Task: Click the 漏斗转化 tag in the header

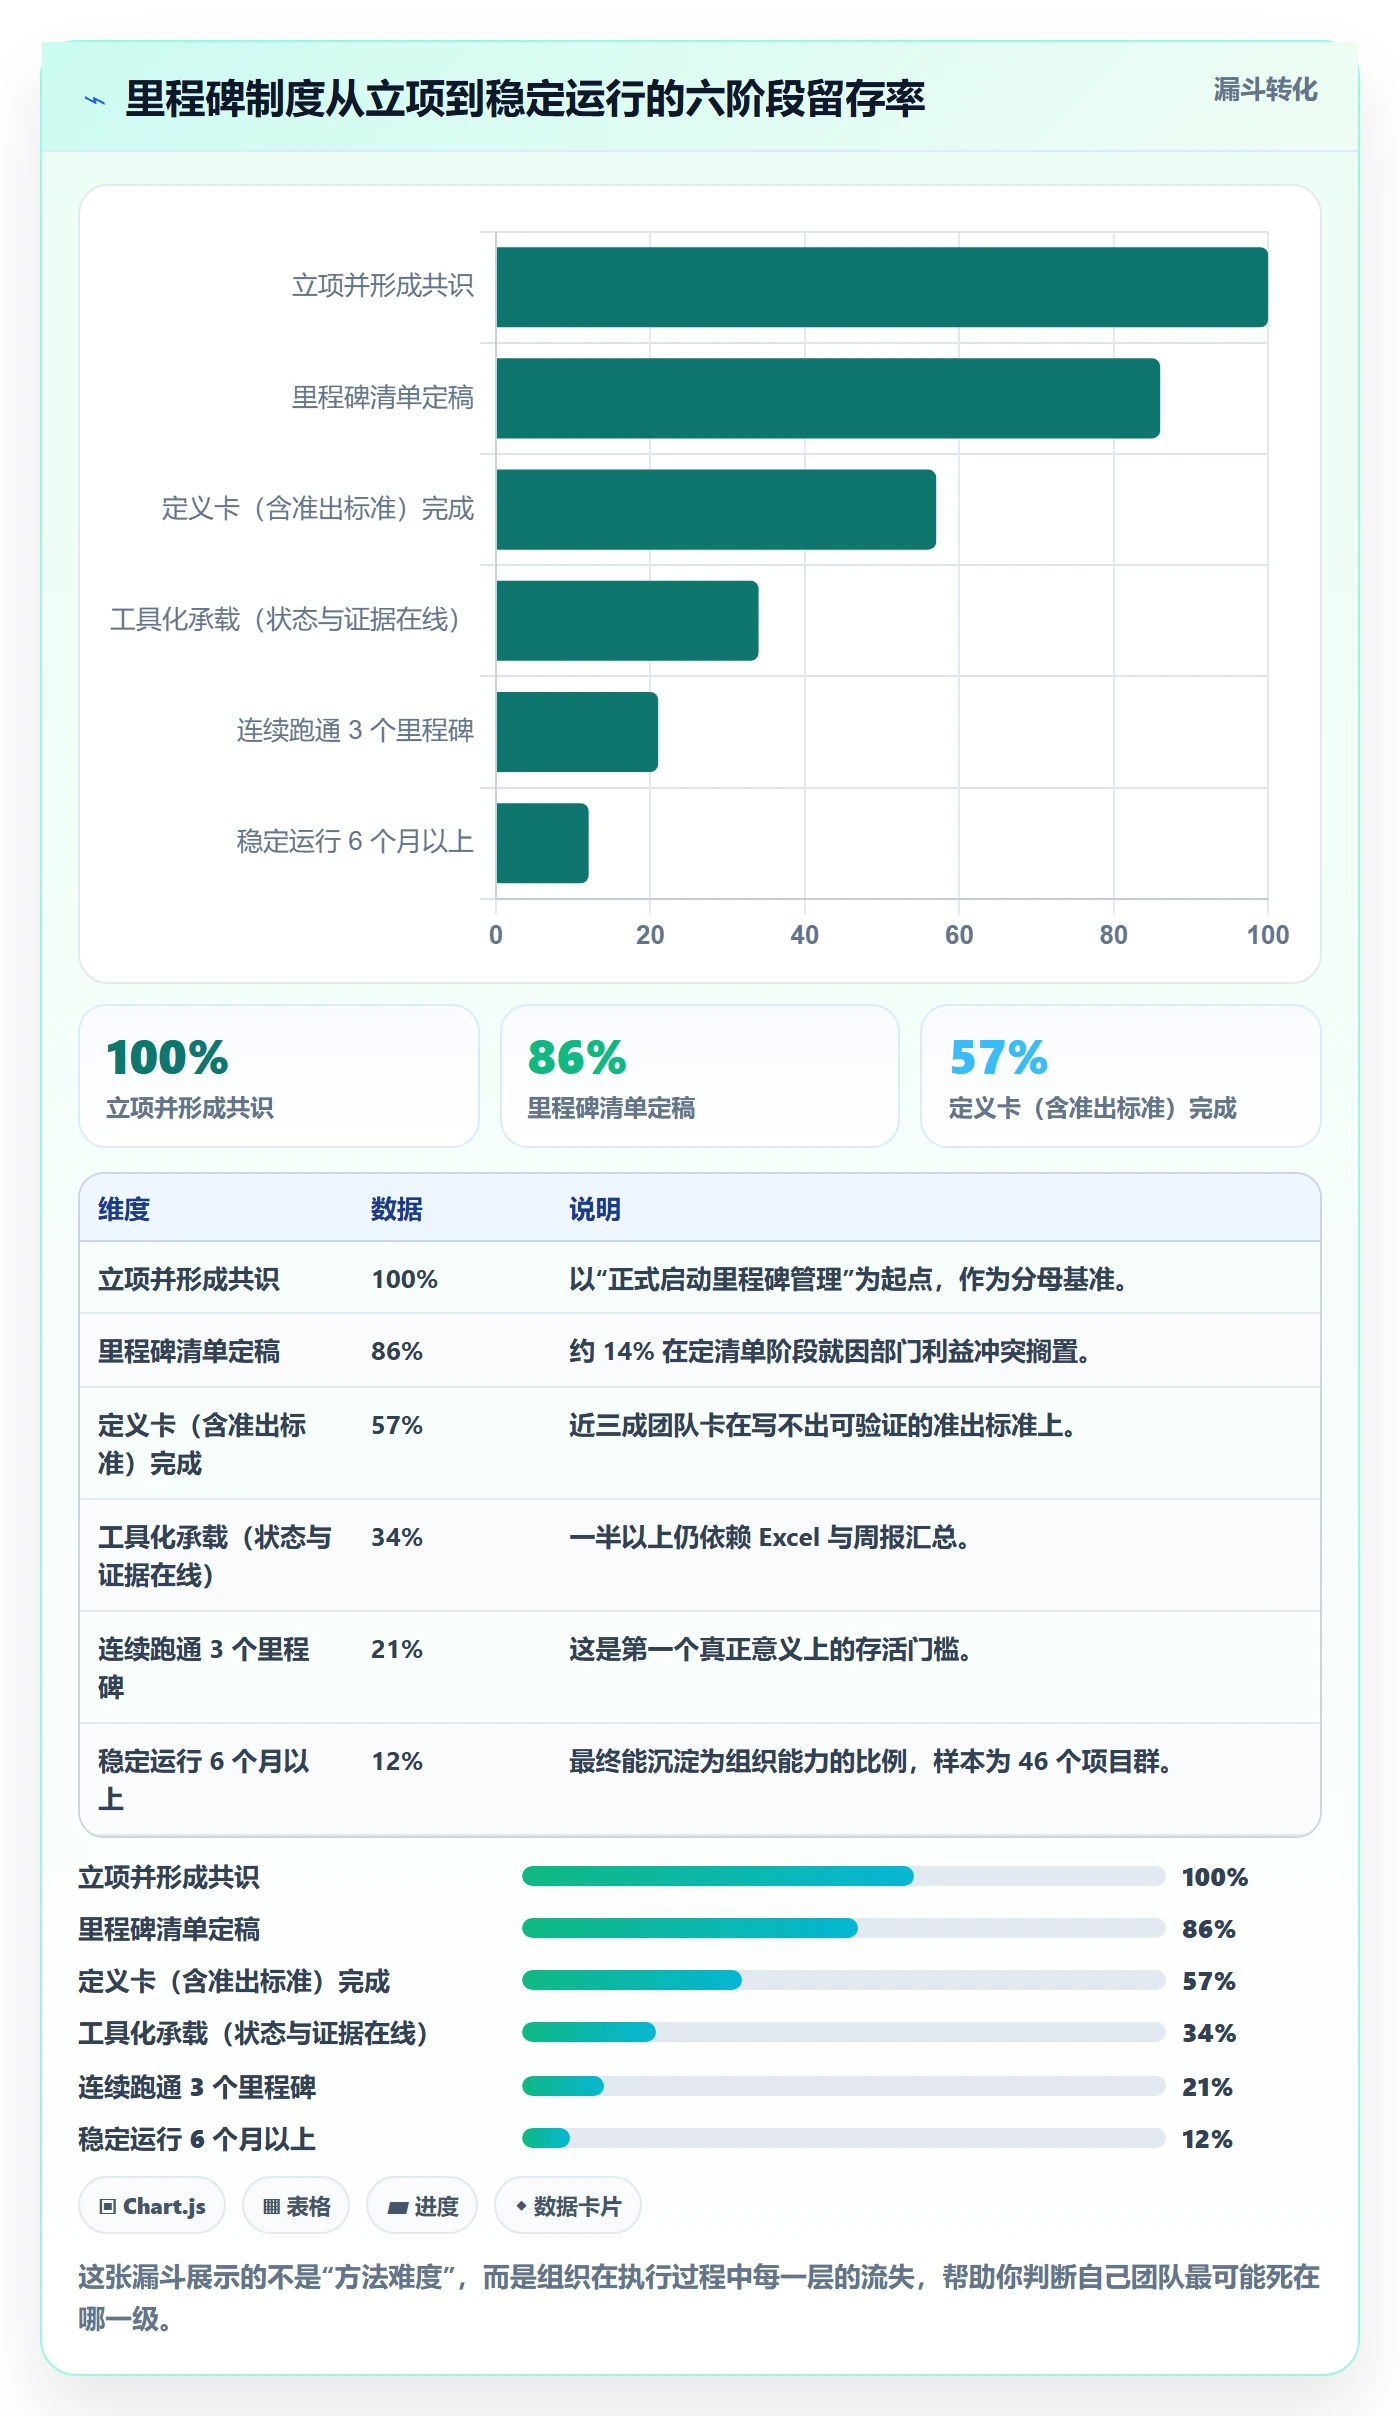Action: pyautogui.click(x=1265, y=90)
